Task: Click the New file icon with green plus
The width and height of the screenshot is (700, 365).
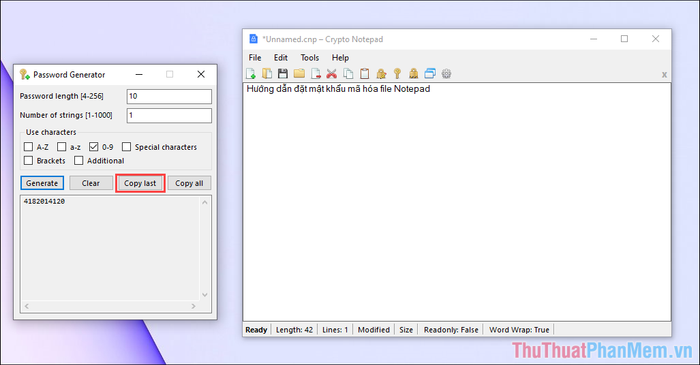Action: click(251, 74)
